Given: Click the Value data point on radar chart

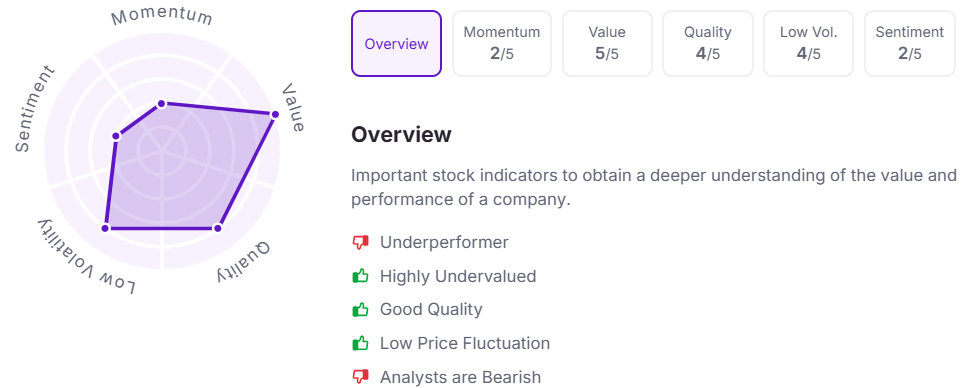Looking at the screenshot, I should (x=275, y=114).
